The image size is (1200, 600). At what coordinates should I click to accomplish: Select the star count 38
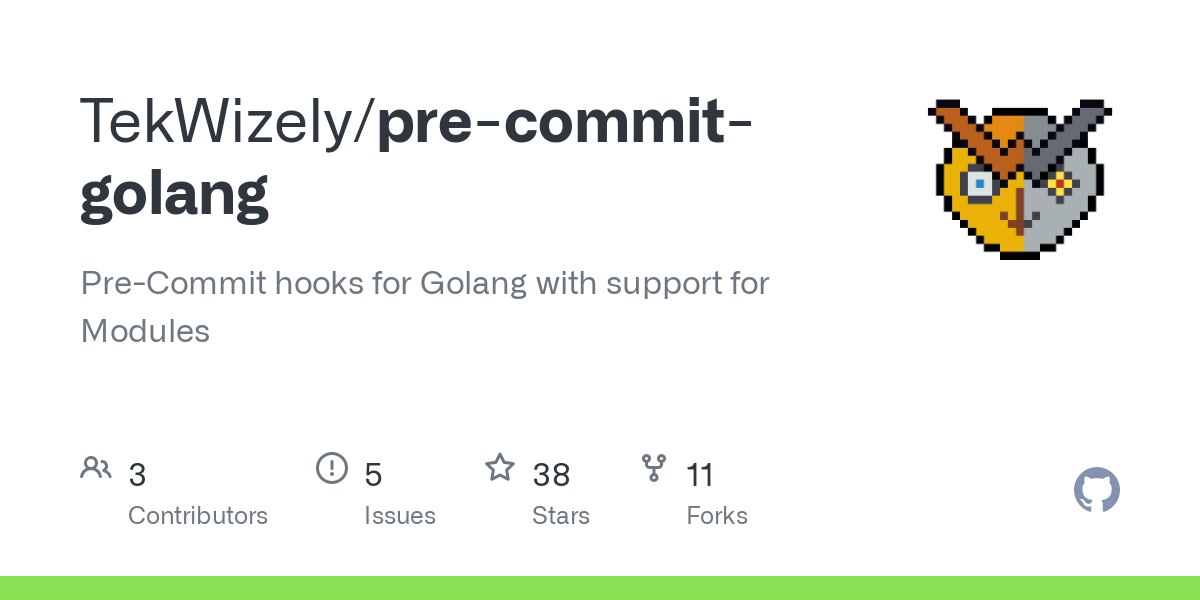pos(551,475)
